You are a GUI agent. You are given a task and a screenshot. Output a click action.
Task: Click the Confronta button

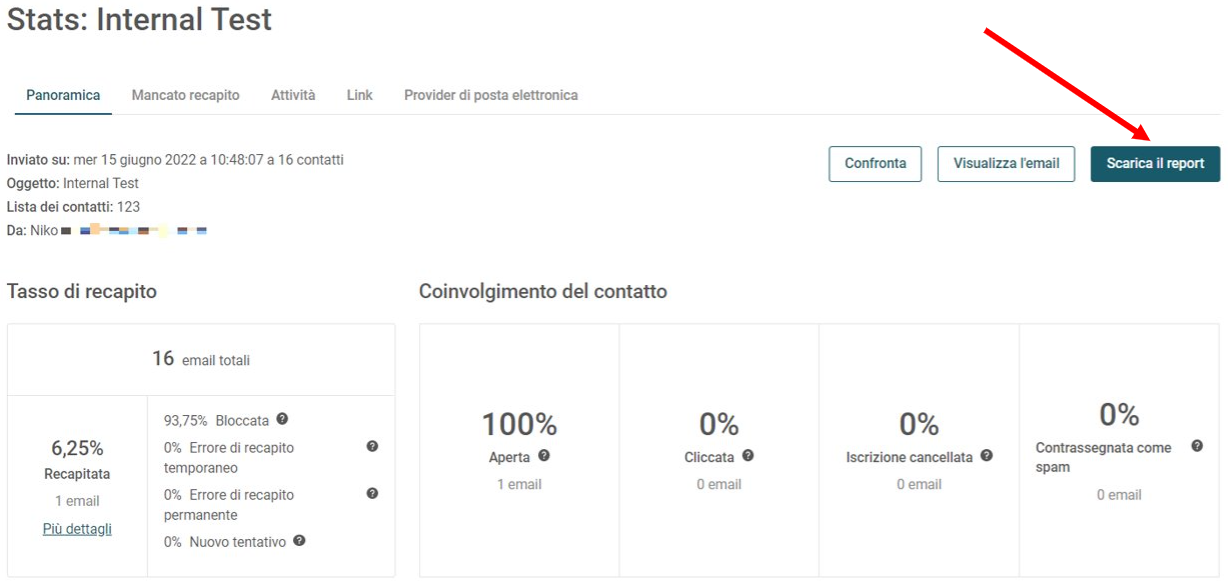click(875, 164)
